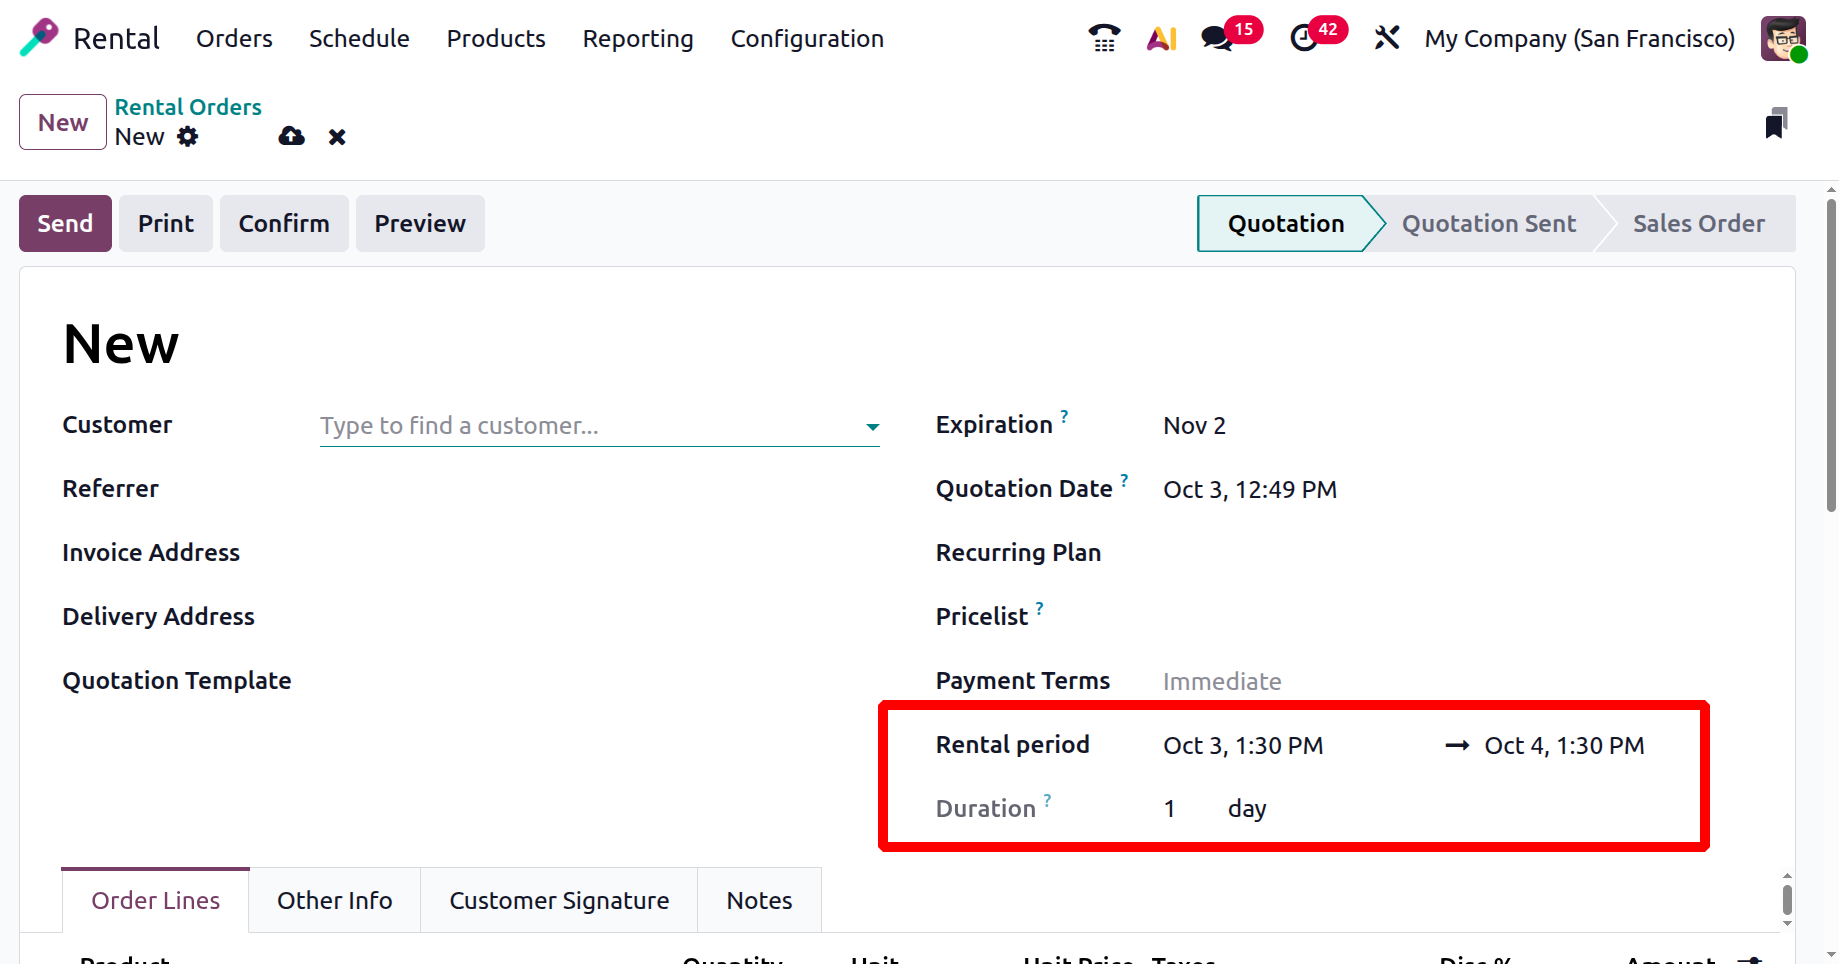Viewport: 1839px width, 964px height.
Task: Open the VoIP phone icon
Action: tap(1104, 38)
